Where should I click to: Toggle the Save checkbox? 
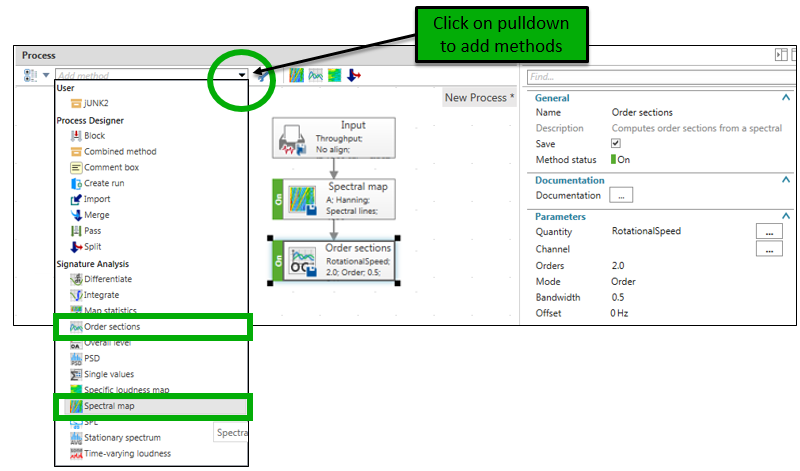click(x=616, y=144)
